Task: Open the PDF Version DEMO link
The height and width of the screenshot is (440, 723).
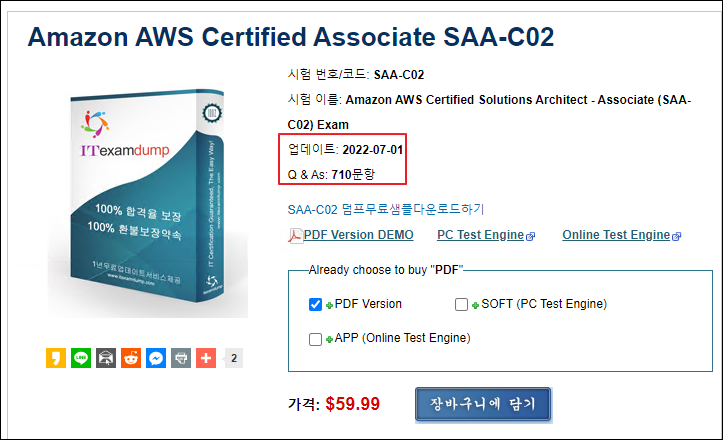Action: click(358, 235)
